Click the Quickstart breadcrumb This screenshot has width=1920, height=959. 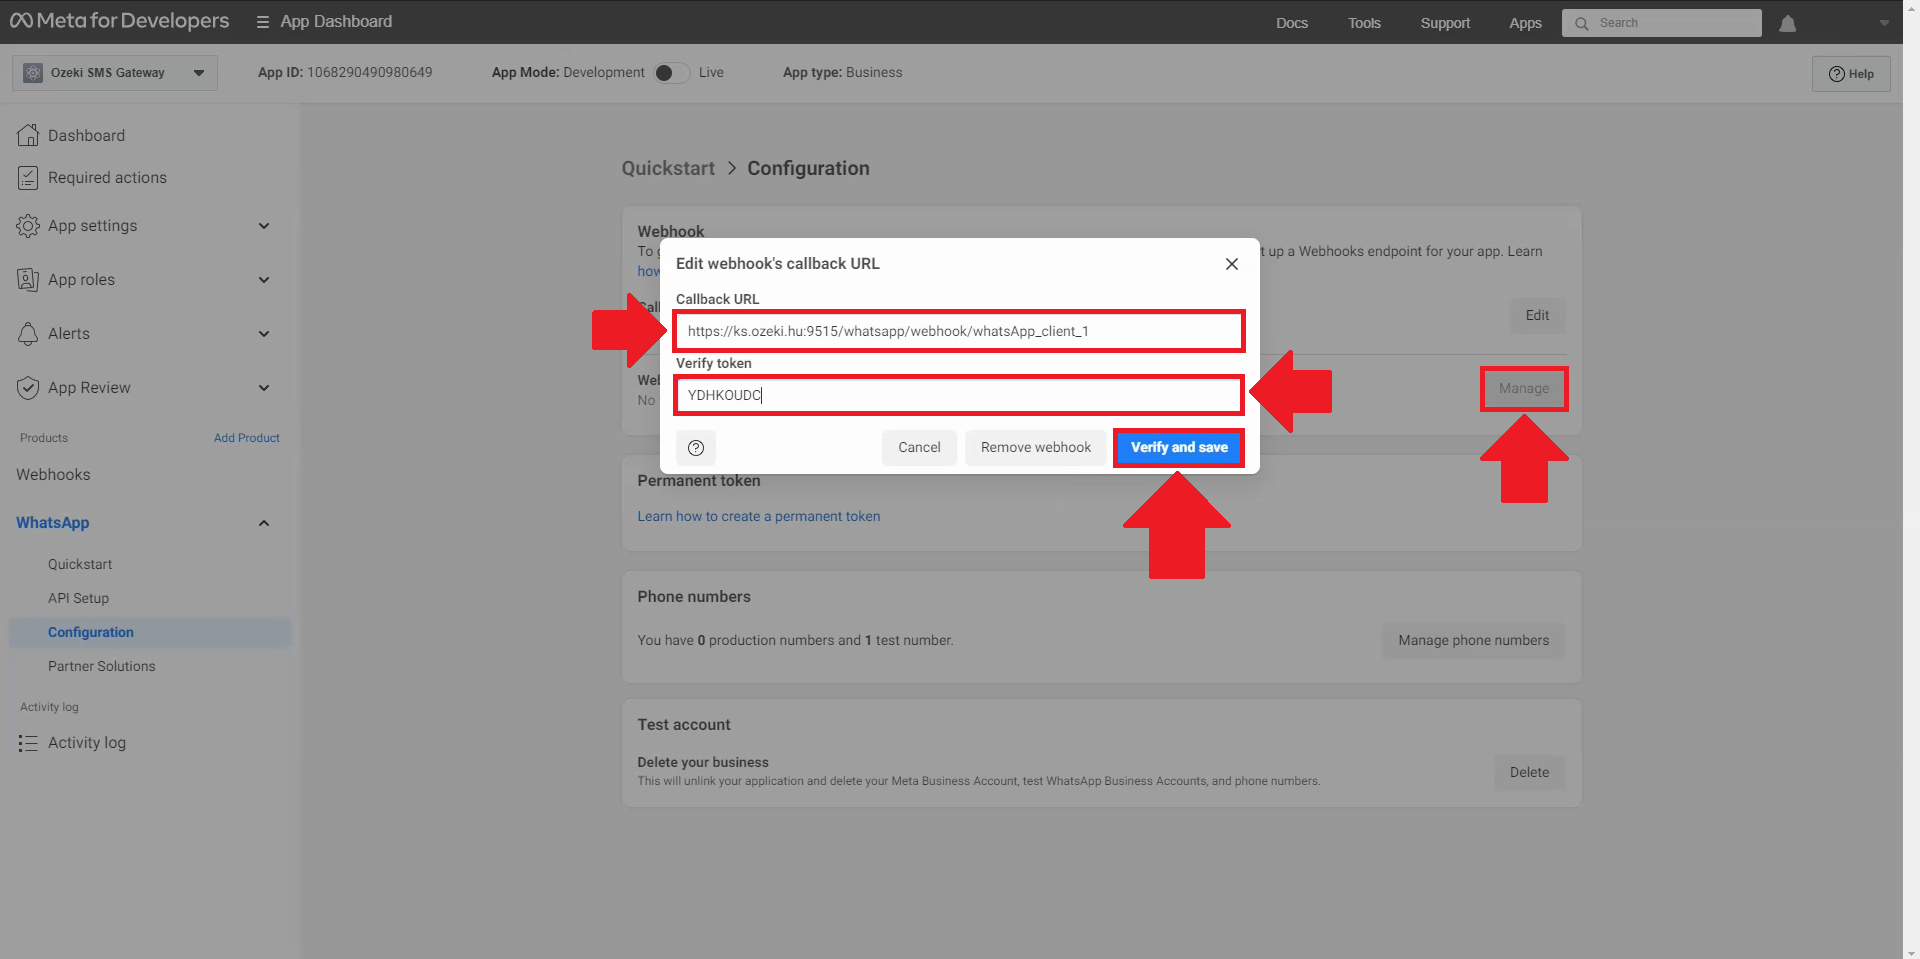[668, 169]
